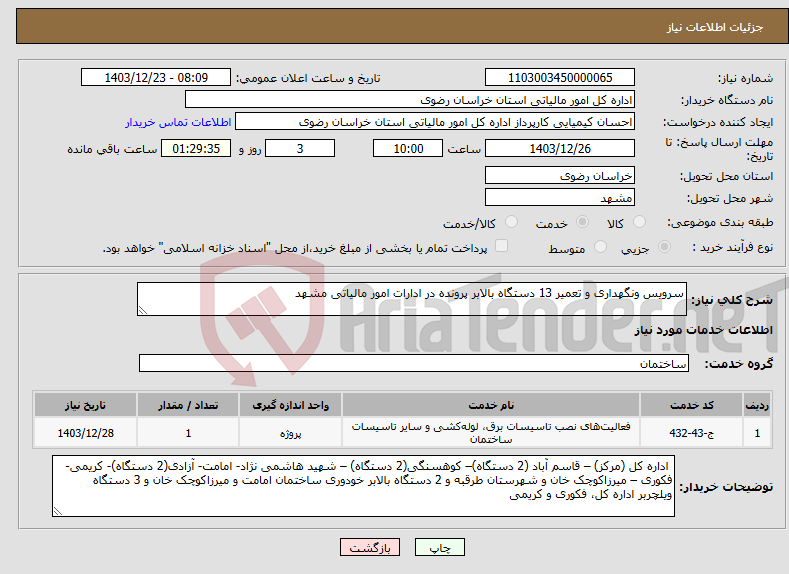Screen dimensions: 789x574
Task: Select the کالا radio button
Action: 640,222
